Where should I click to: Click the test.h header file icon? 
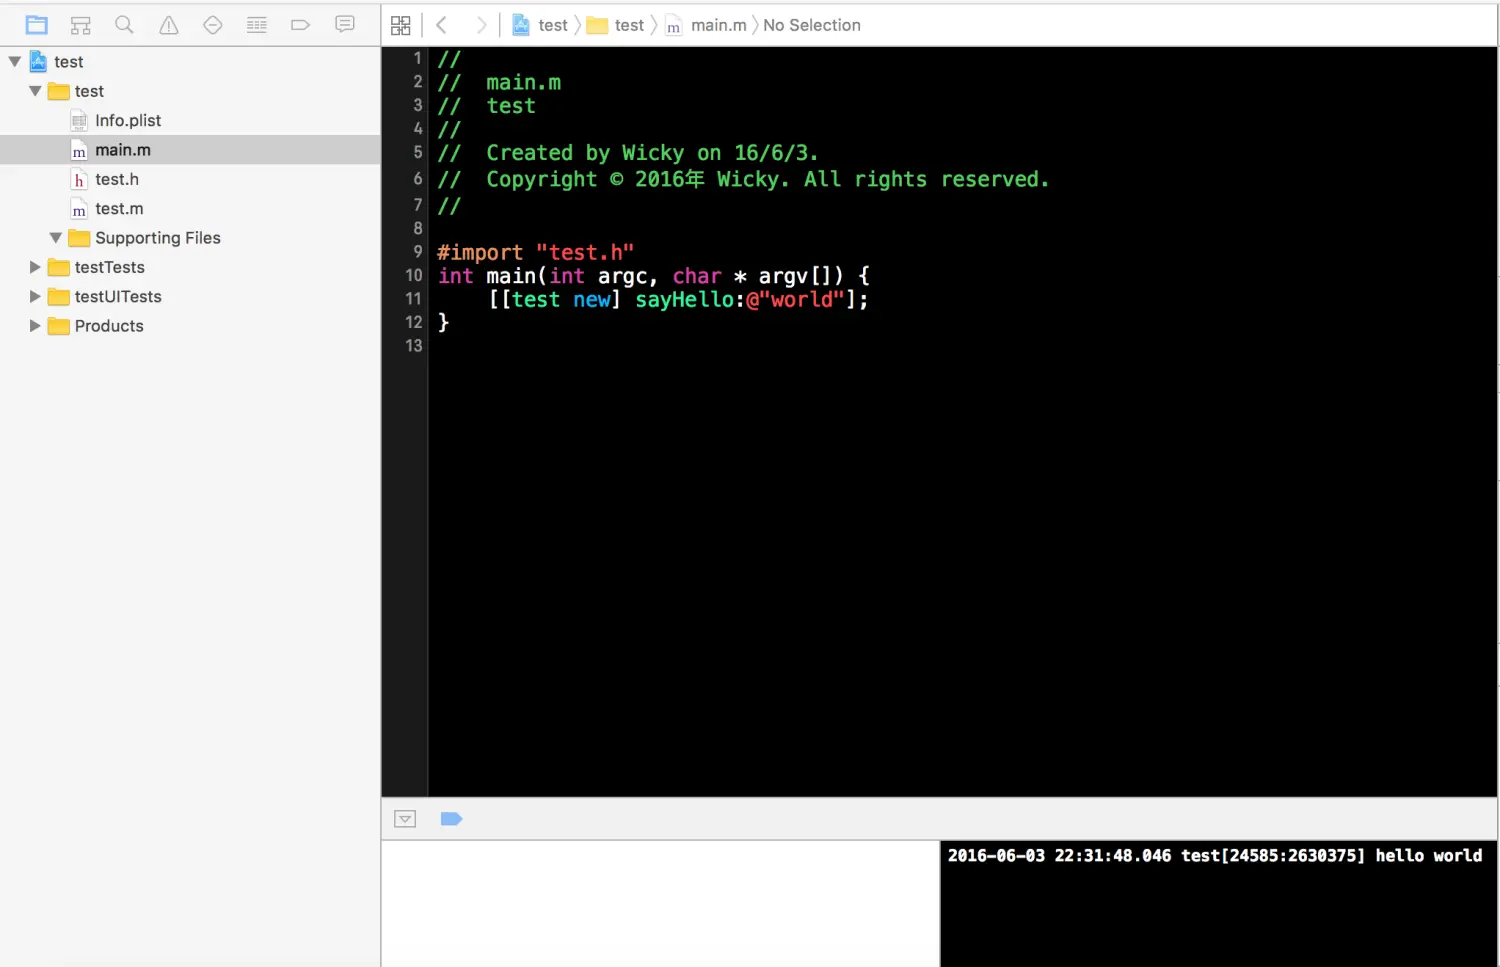79,179
